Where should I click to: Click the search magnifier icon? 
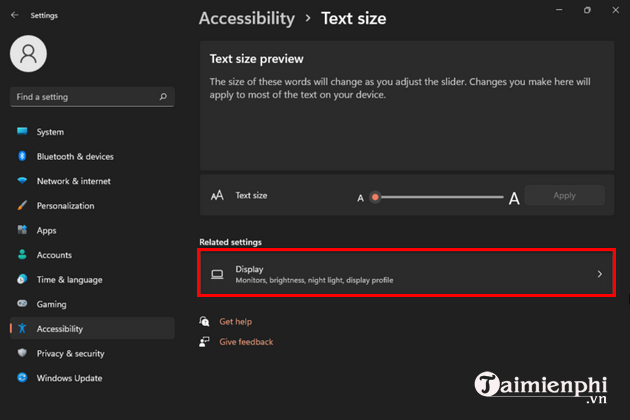pyautogui.click(x=163, y=96)
